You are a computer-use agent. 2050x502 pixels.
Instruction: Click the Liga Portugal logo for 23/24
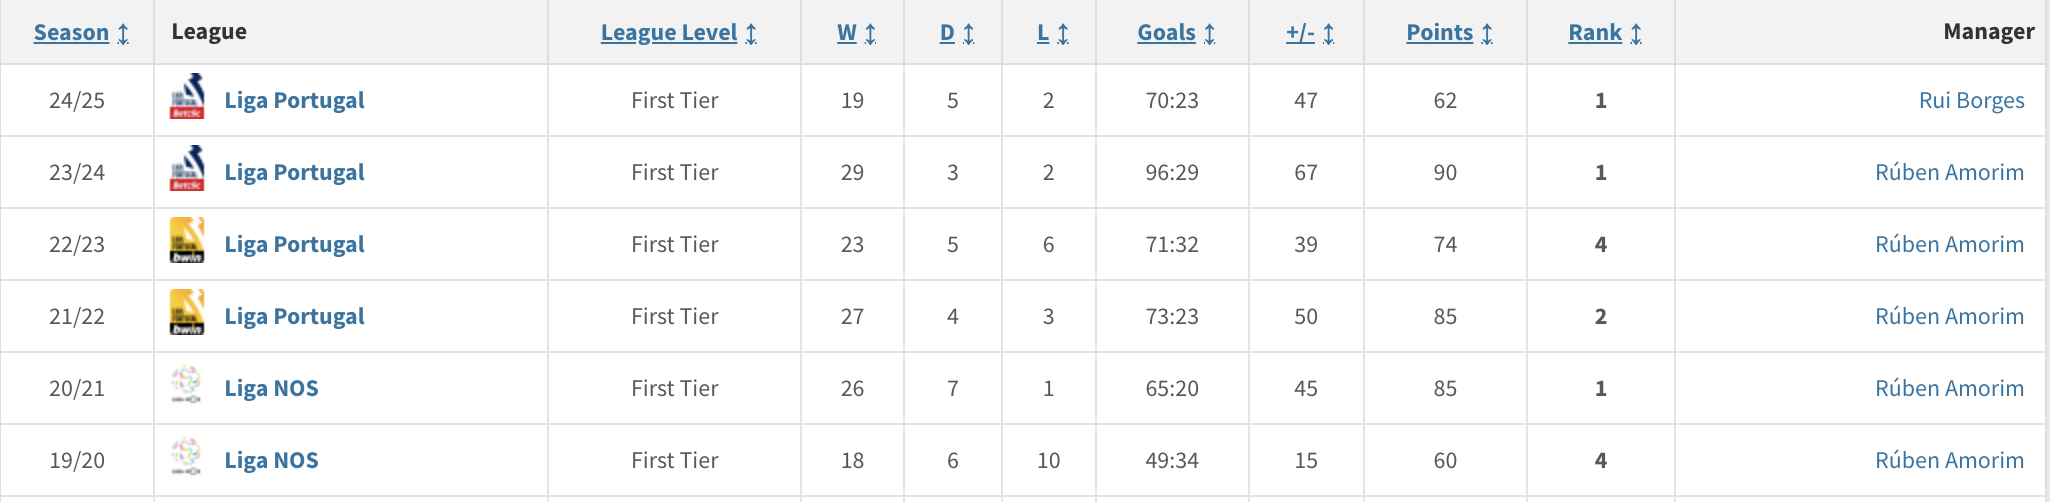pyautogui.click(x=187, y=169)
